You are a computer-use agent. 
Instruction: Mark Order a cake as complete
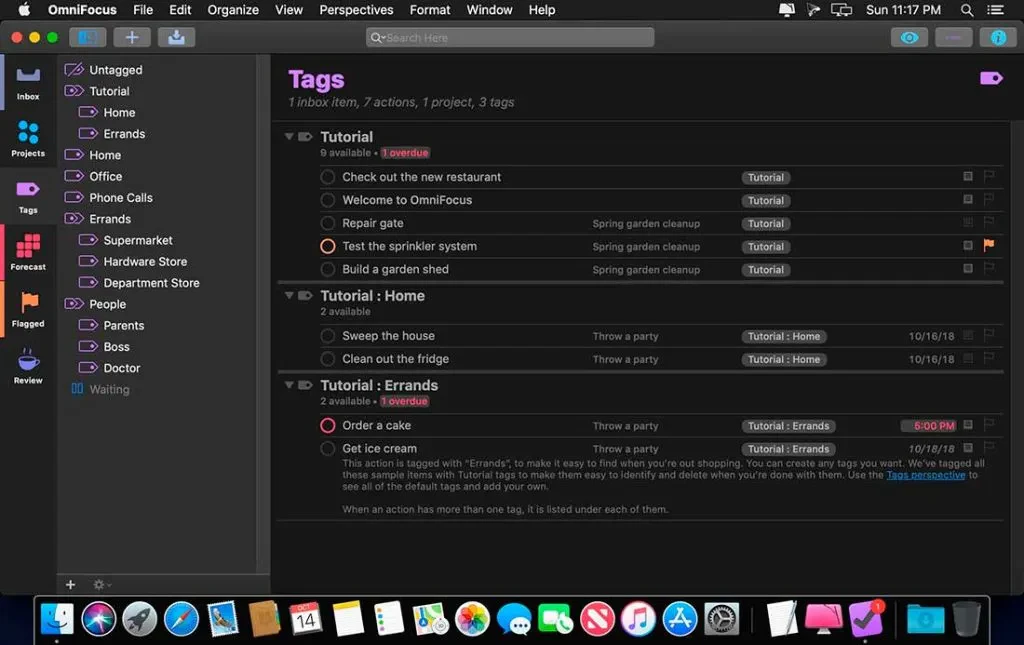point(328,426)
